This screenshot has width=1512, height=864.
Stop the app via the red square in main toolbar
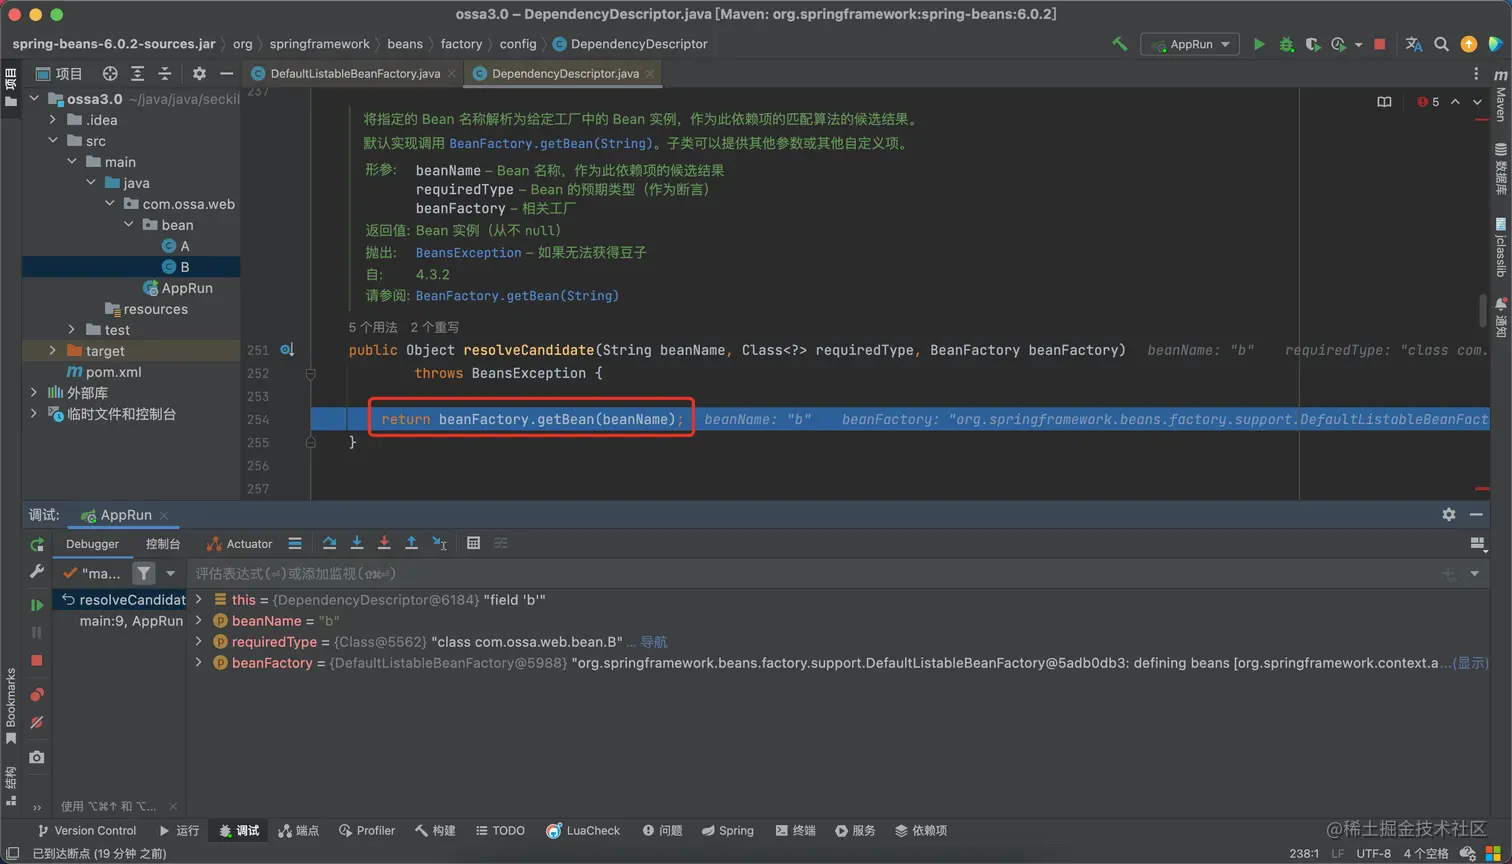click(x=1380, y=44)
